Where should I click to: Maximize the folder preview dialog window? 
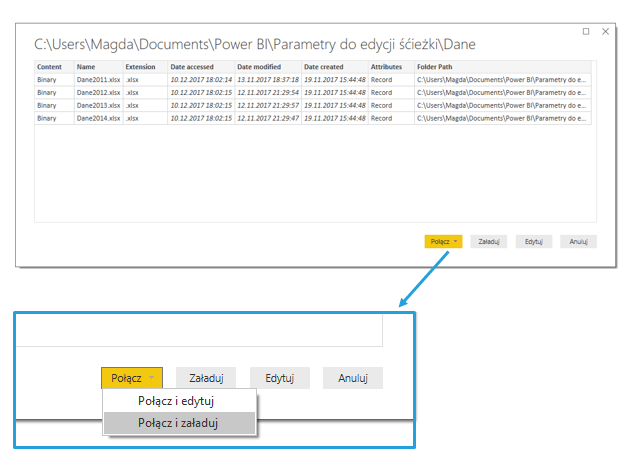coord(586,31)
